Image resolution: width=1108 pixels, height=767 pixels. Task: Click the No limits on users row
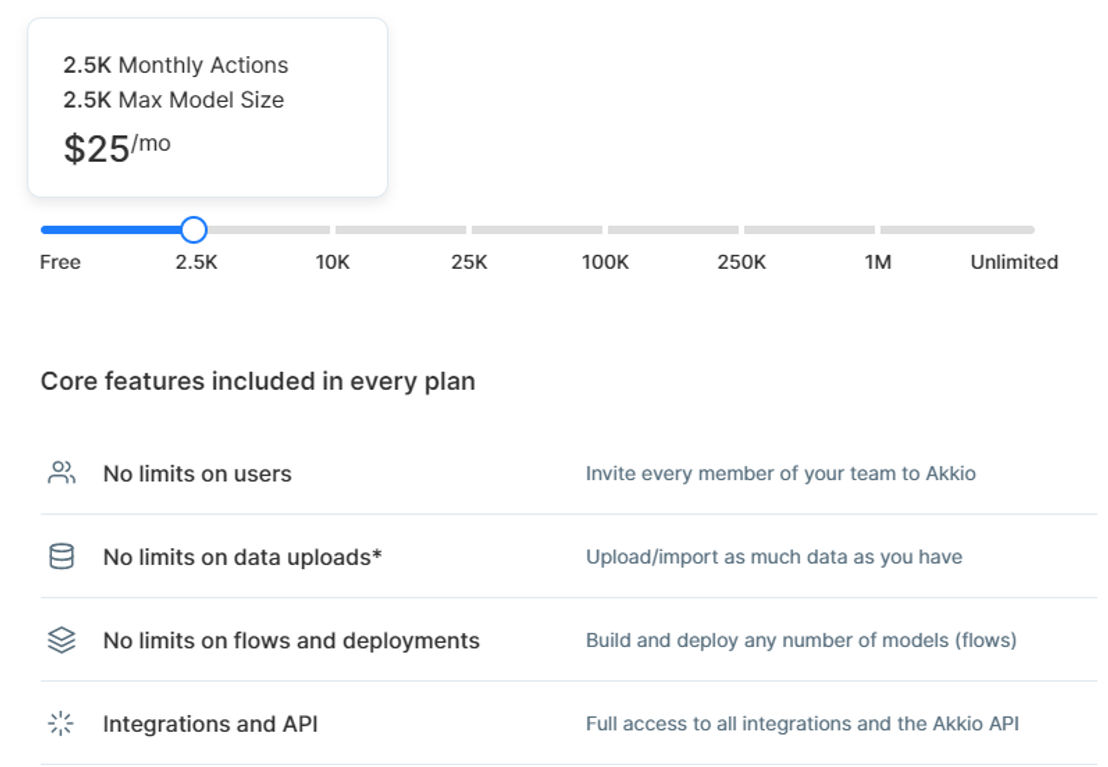pyautogui.click(x=569, y=473)
